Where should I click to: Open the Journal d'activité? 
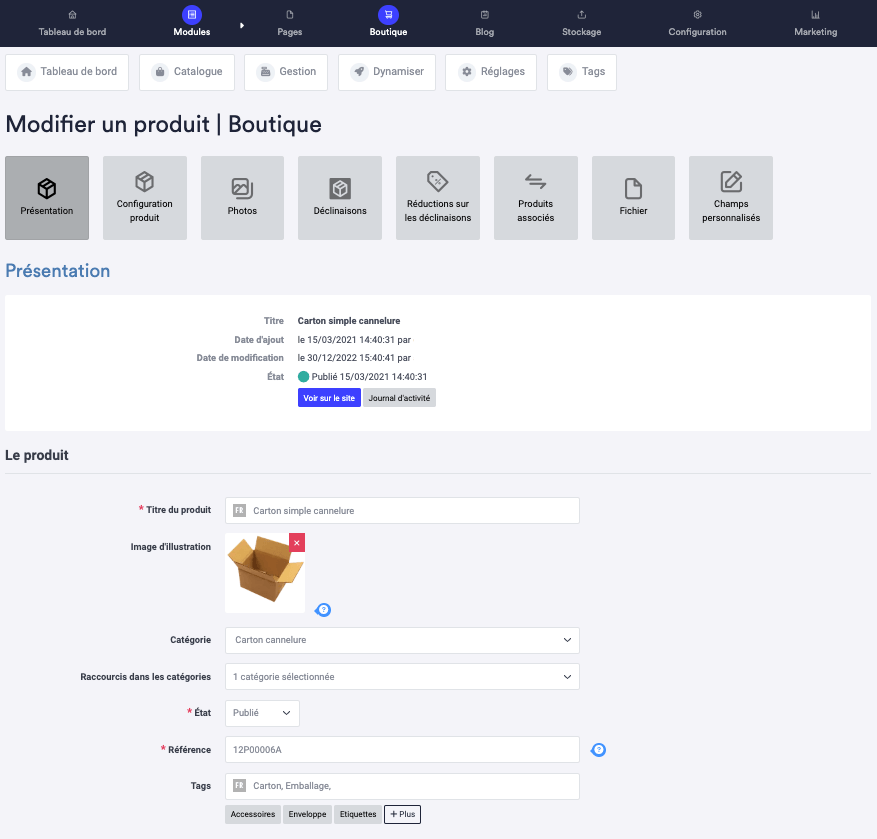coord(399,398)
